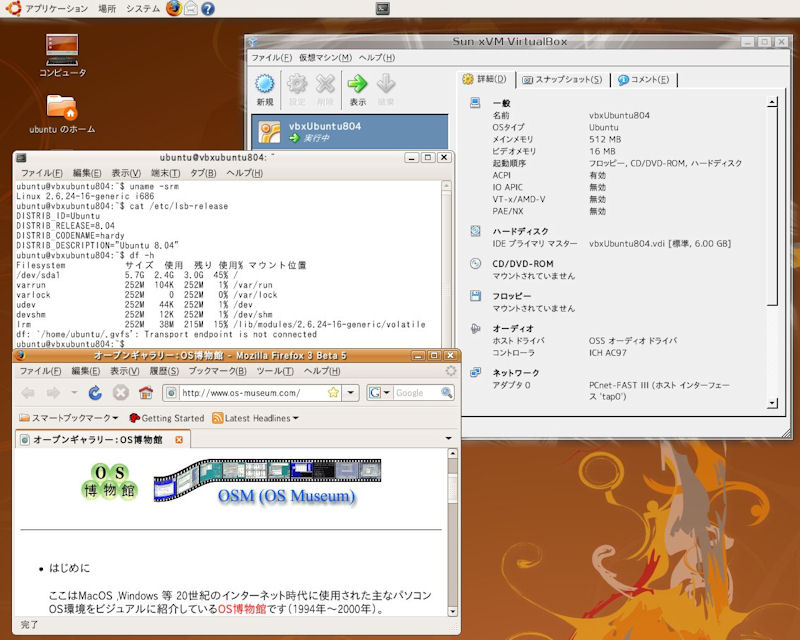Image resolution: width=800 pixels, height=640 pixels.
Task: Open VirtualBox's ファイル(F) menu
Action: pos(271,58)
